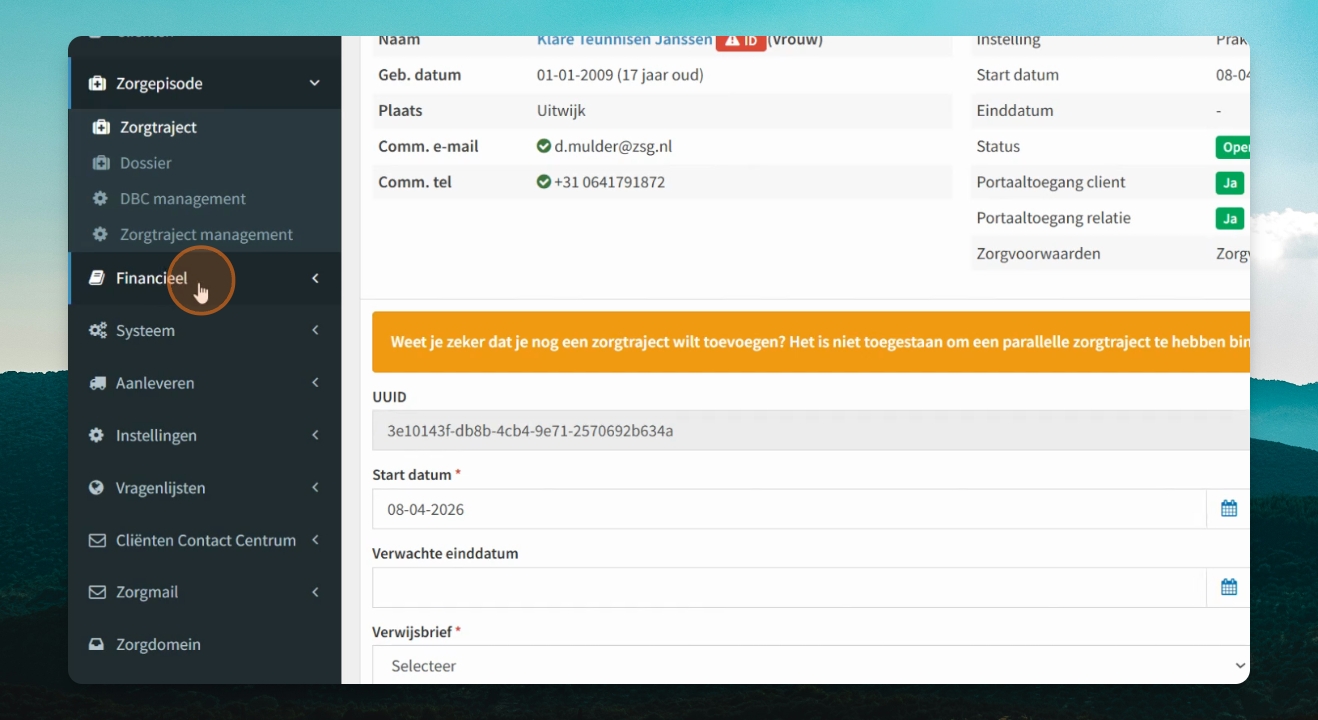Image resolution: width=1318 pixels, height=720 pixels.
Task: Click the read-only UUID field
Action: 811,431
